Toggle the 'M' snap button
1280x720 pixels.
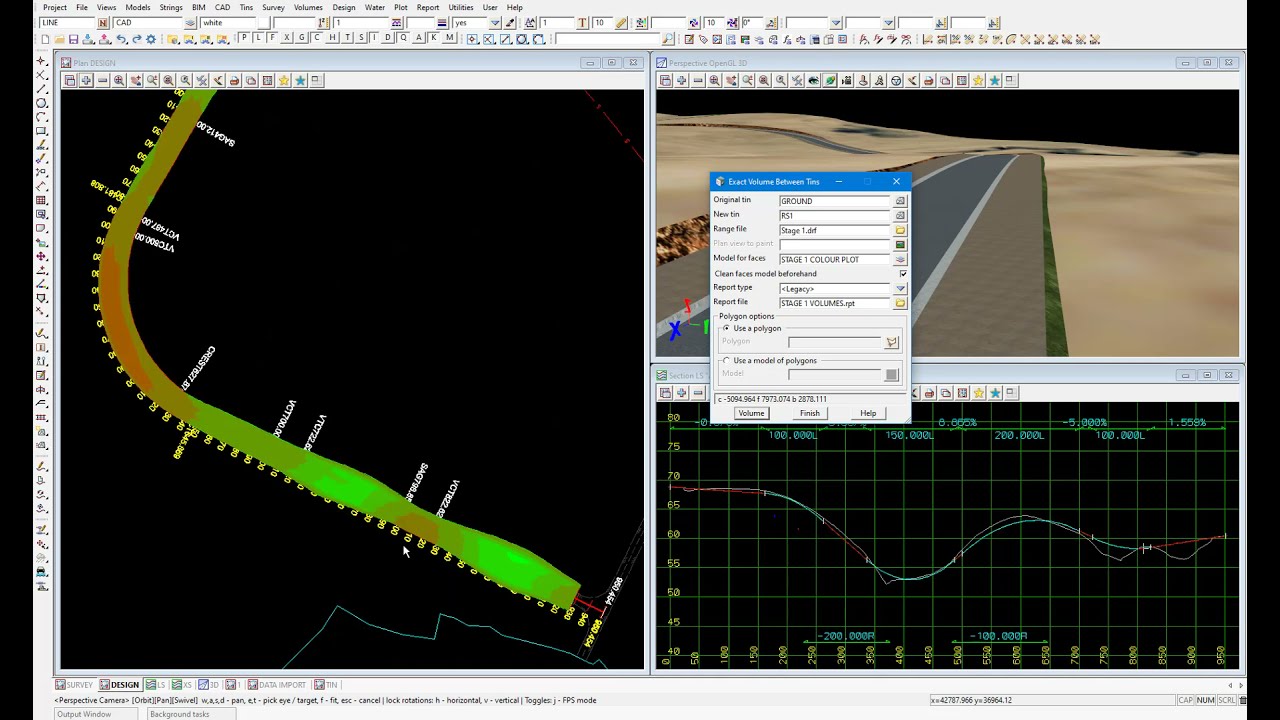point(449,38)
